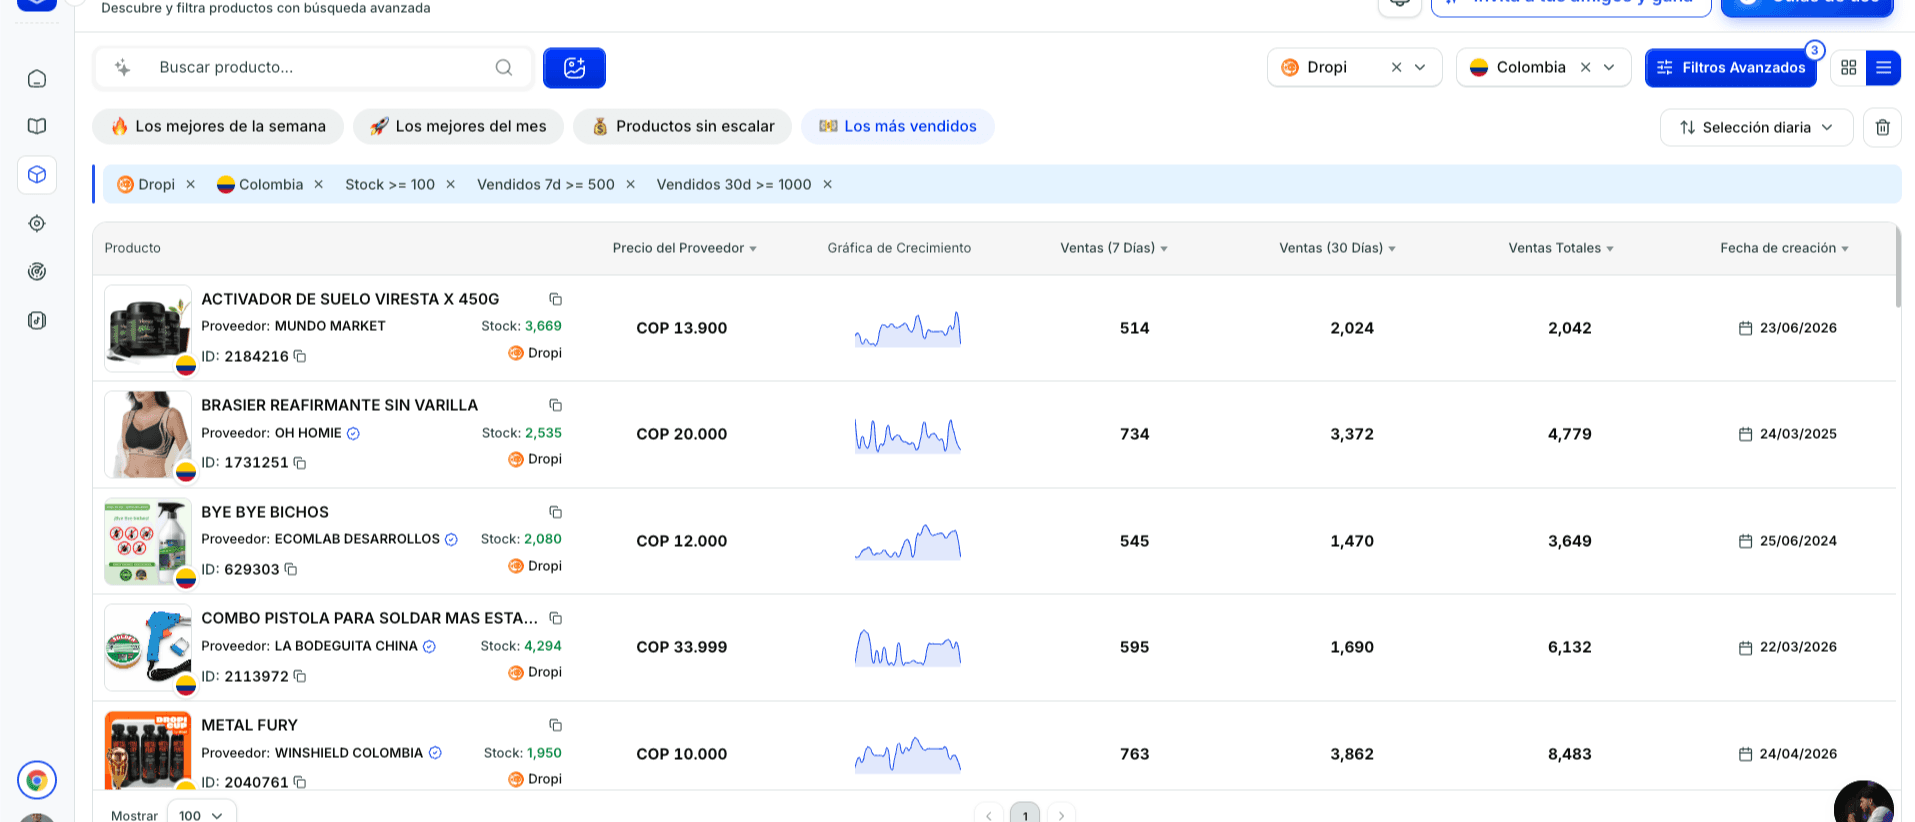Sort by Precio del Proveedor
The width and height of the screenshot is (1915, 822).
pyautogui.click(x=684, y=248)
